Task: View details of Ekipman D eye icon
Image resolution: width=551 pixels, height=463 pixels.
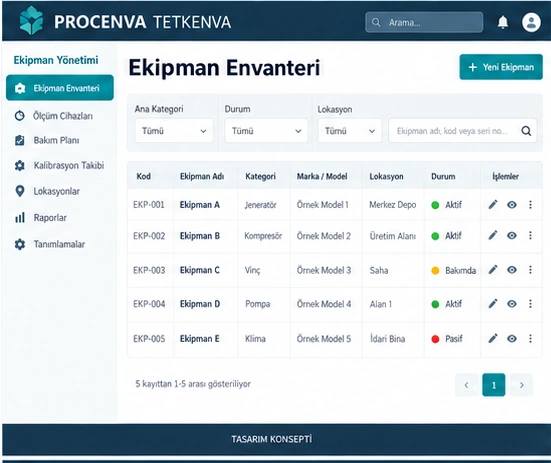Action: coord(512,304)
